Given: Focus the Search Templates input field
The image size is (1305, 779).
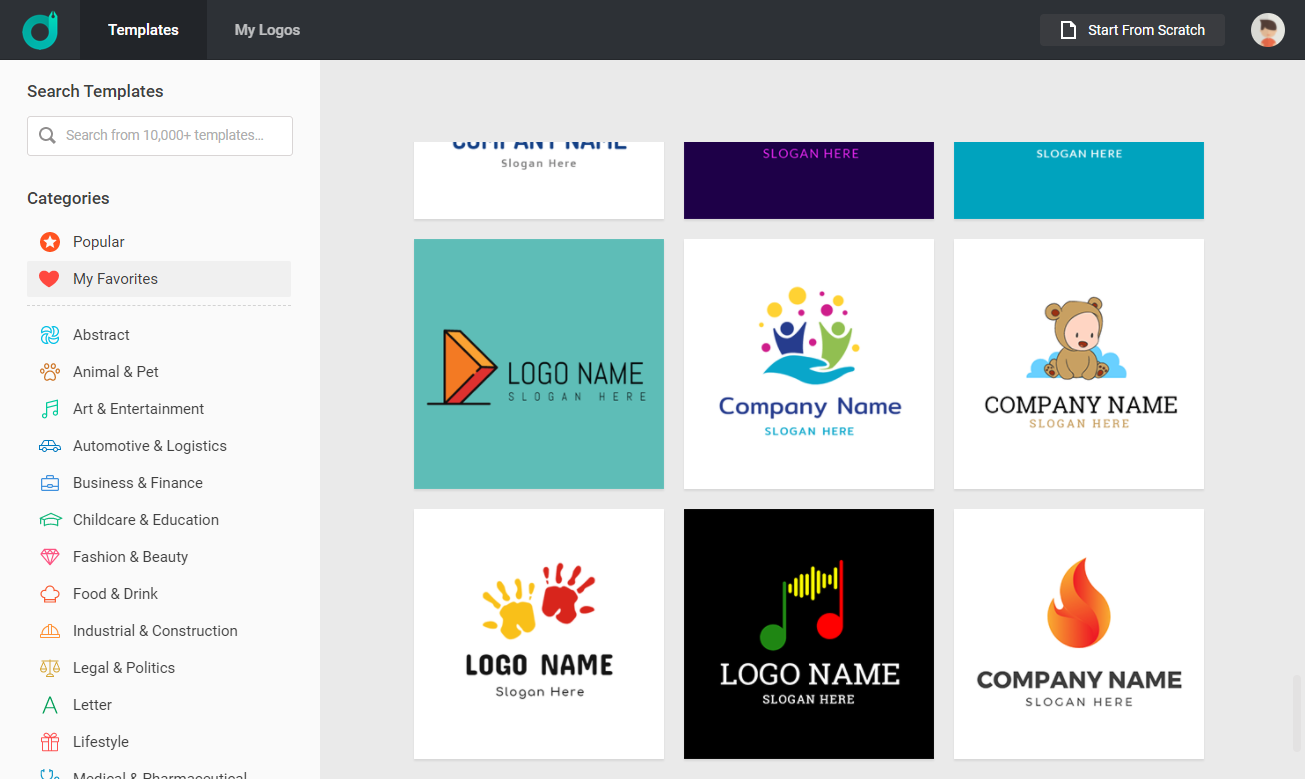Looking at the screenshot, I should (160, 136).
